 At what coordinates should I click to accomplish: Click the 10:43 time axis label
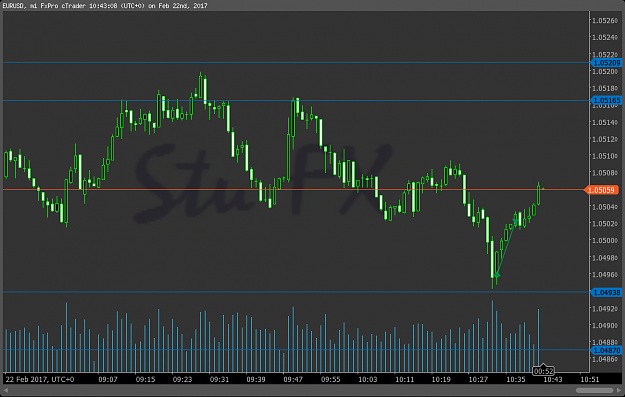(x=553, y=379)
